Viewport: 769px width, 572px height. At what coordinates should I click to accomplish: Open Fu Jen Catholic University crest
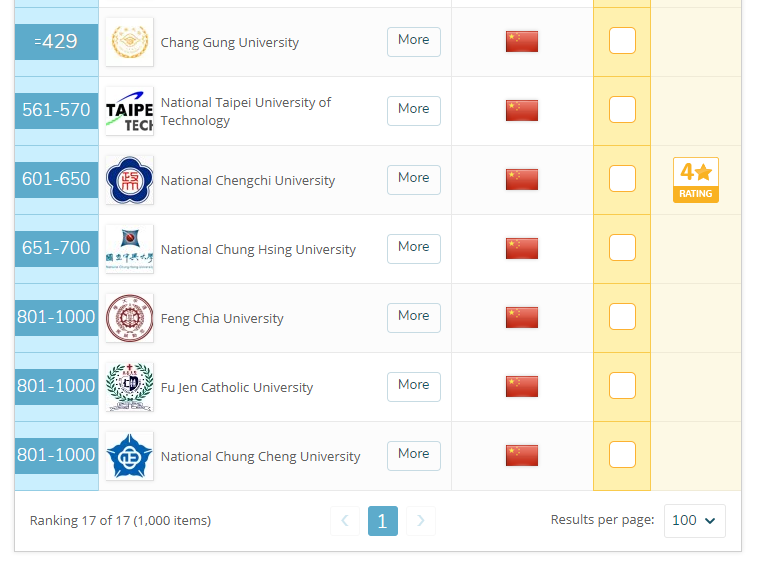click(x=129, y=387)
